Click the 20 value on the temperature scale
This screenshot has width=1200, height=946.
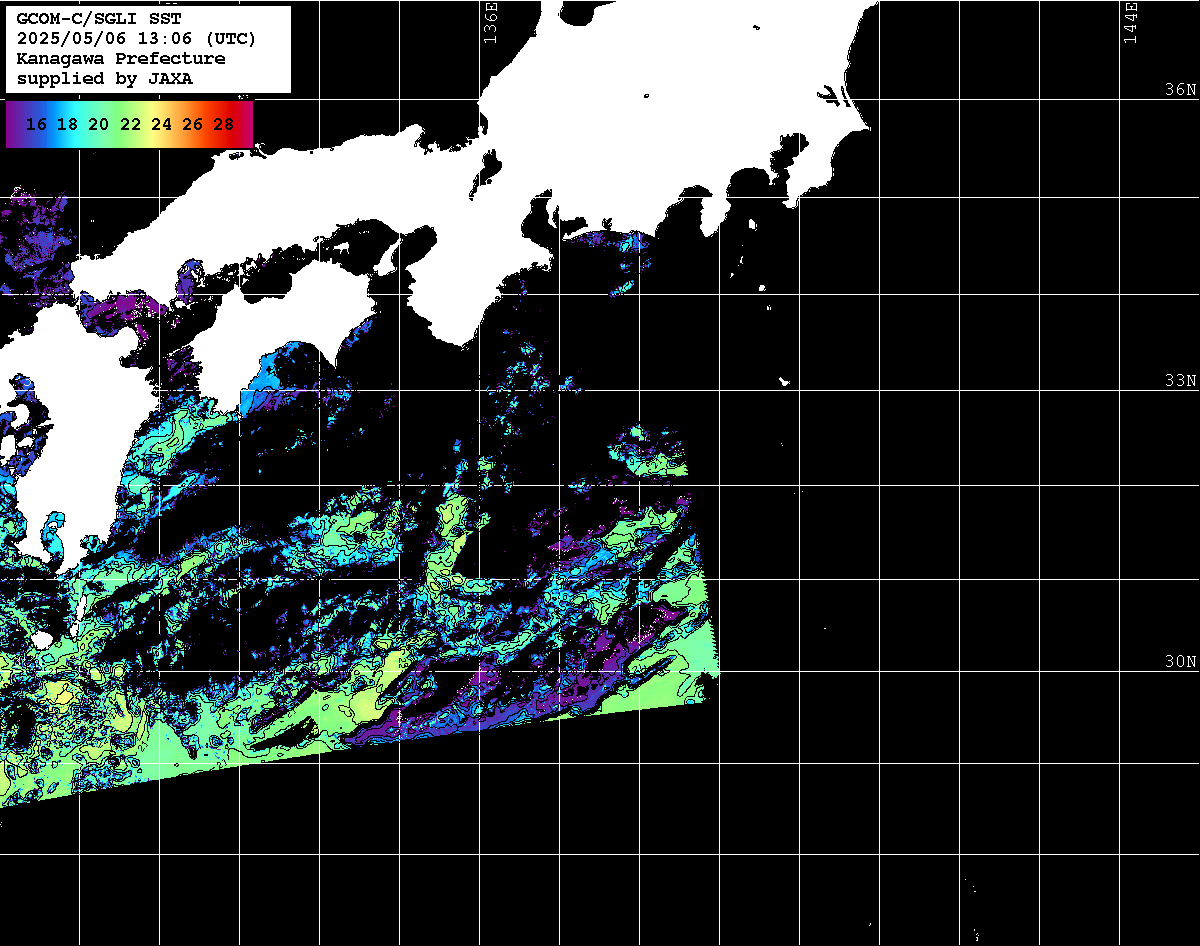click(x=98, y=124)
